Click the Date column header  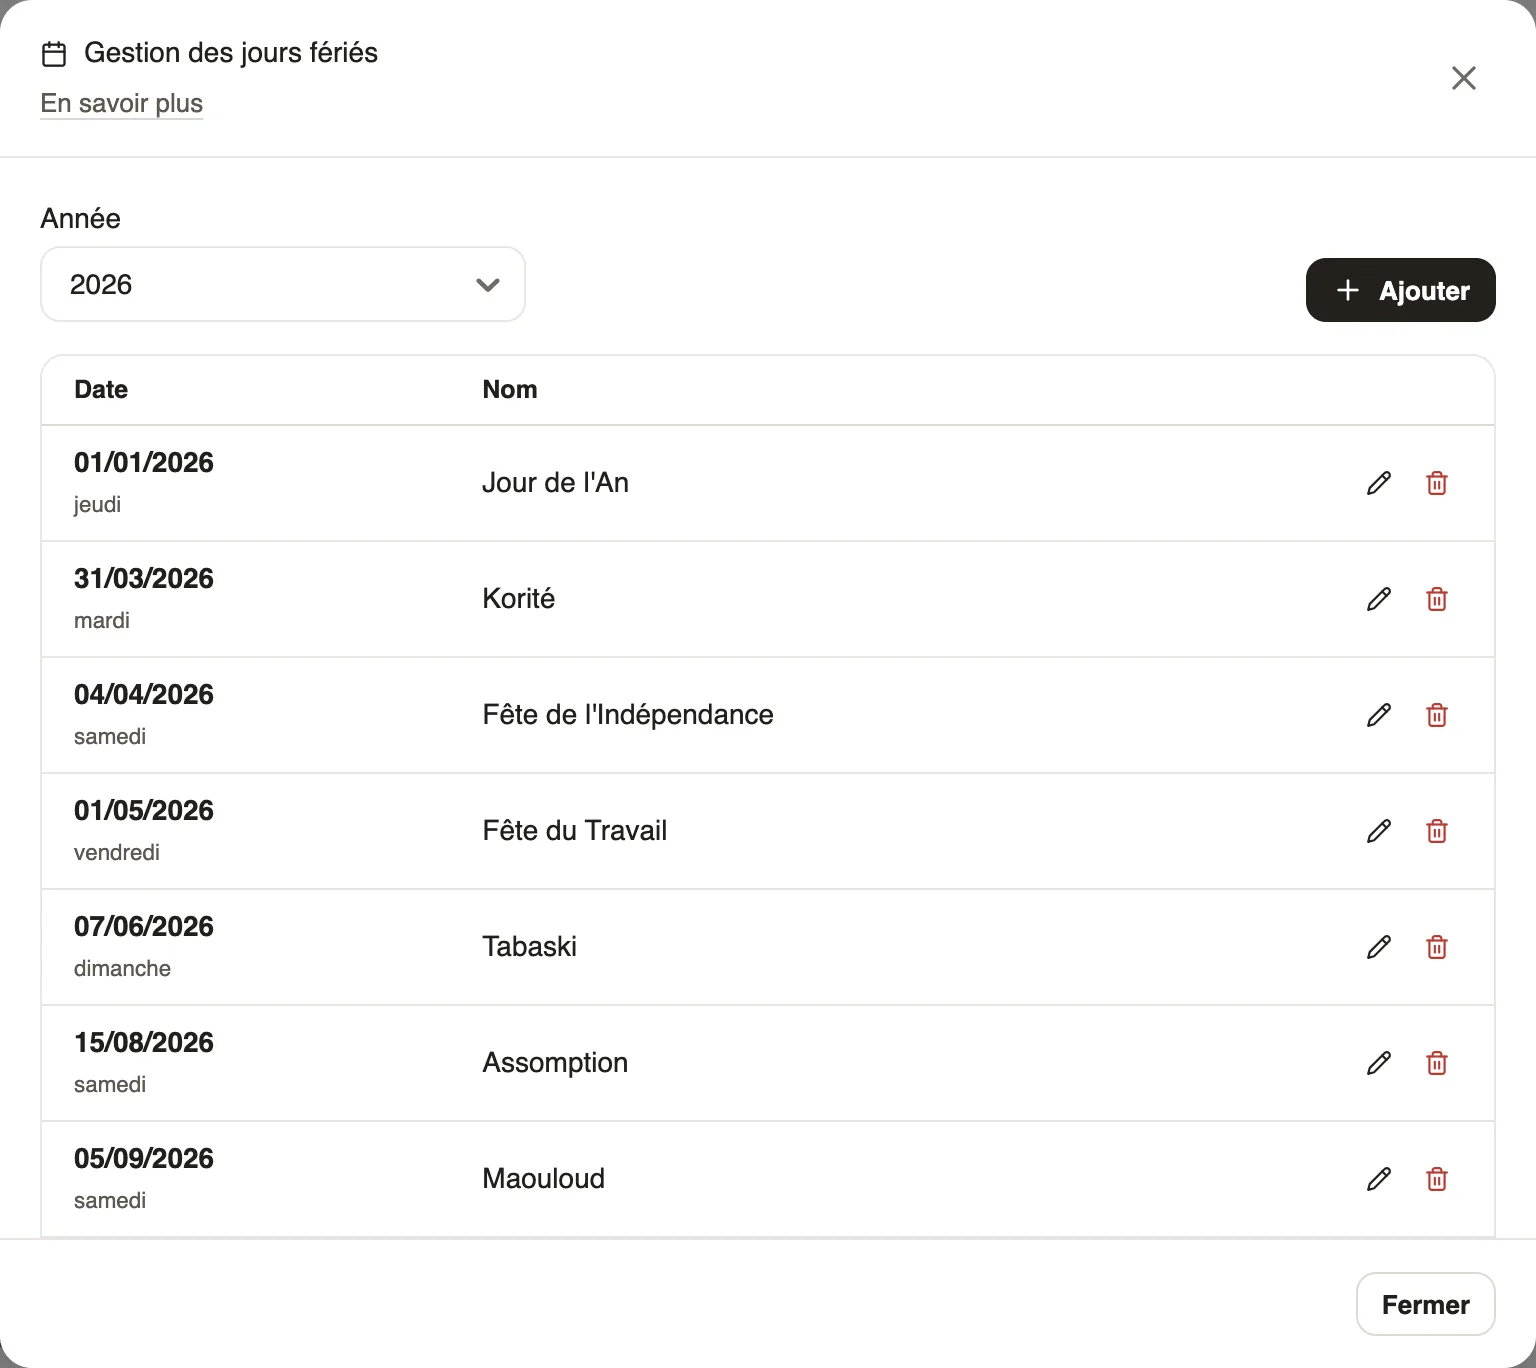tap(101, 389)
